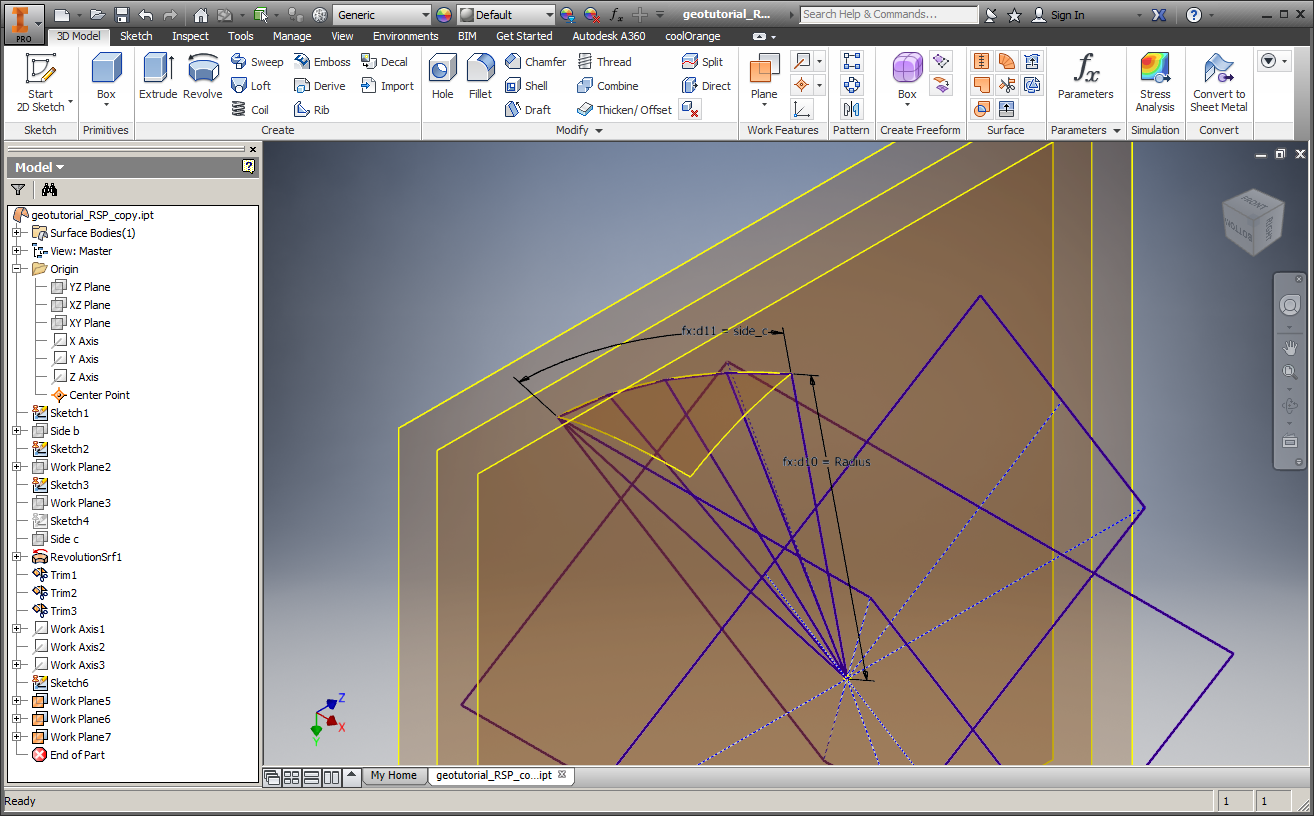Open the Default appearance dropdown
The image size is (1314, 816).
click(549, 15)
